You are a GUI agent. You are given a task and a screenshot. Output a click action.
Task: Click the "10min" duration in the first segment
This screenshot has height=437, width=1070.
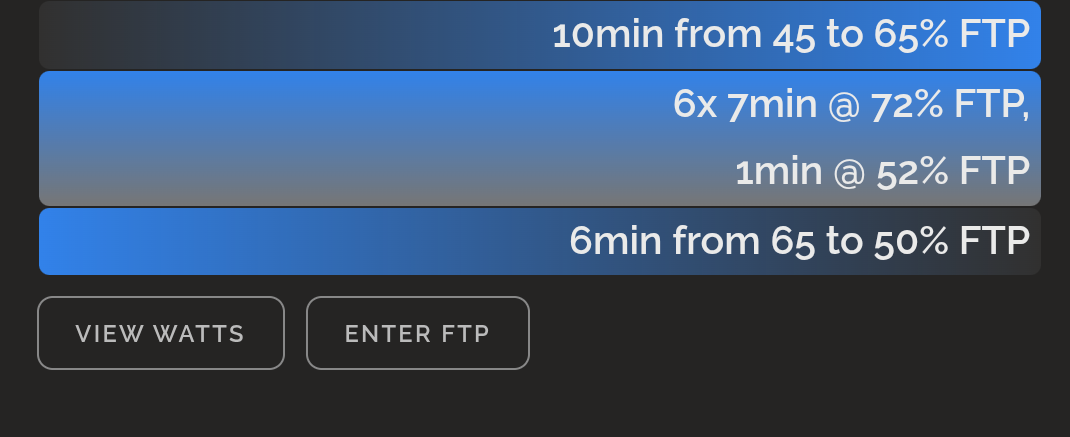(x=608, y=35)
